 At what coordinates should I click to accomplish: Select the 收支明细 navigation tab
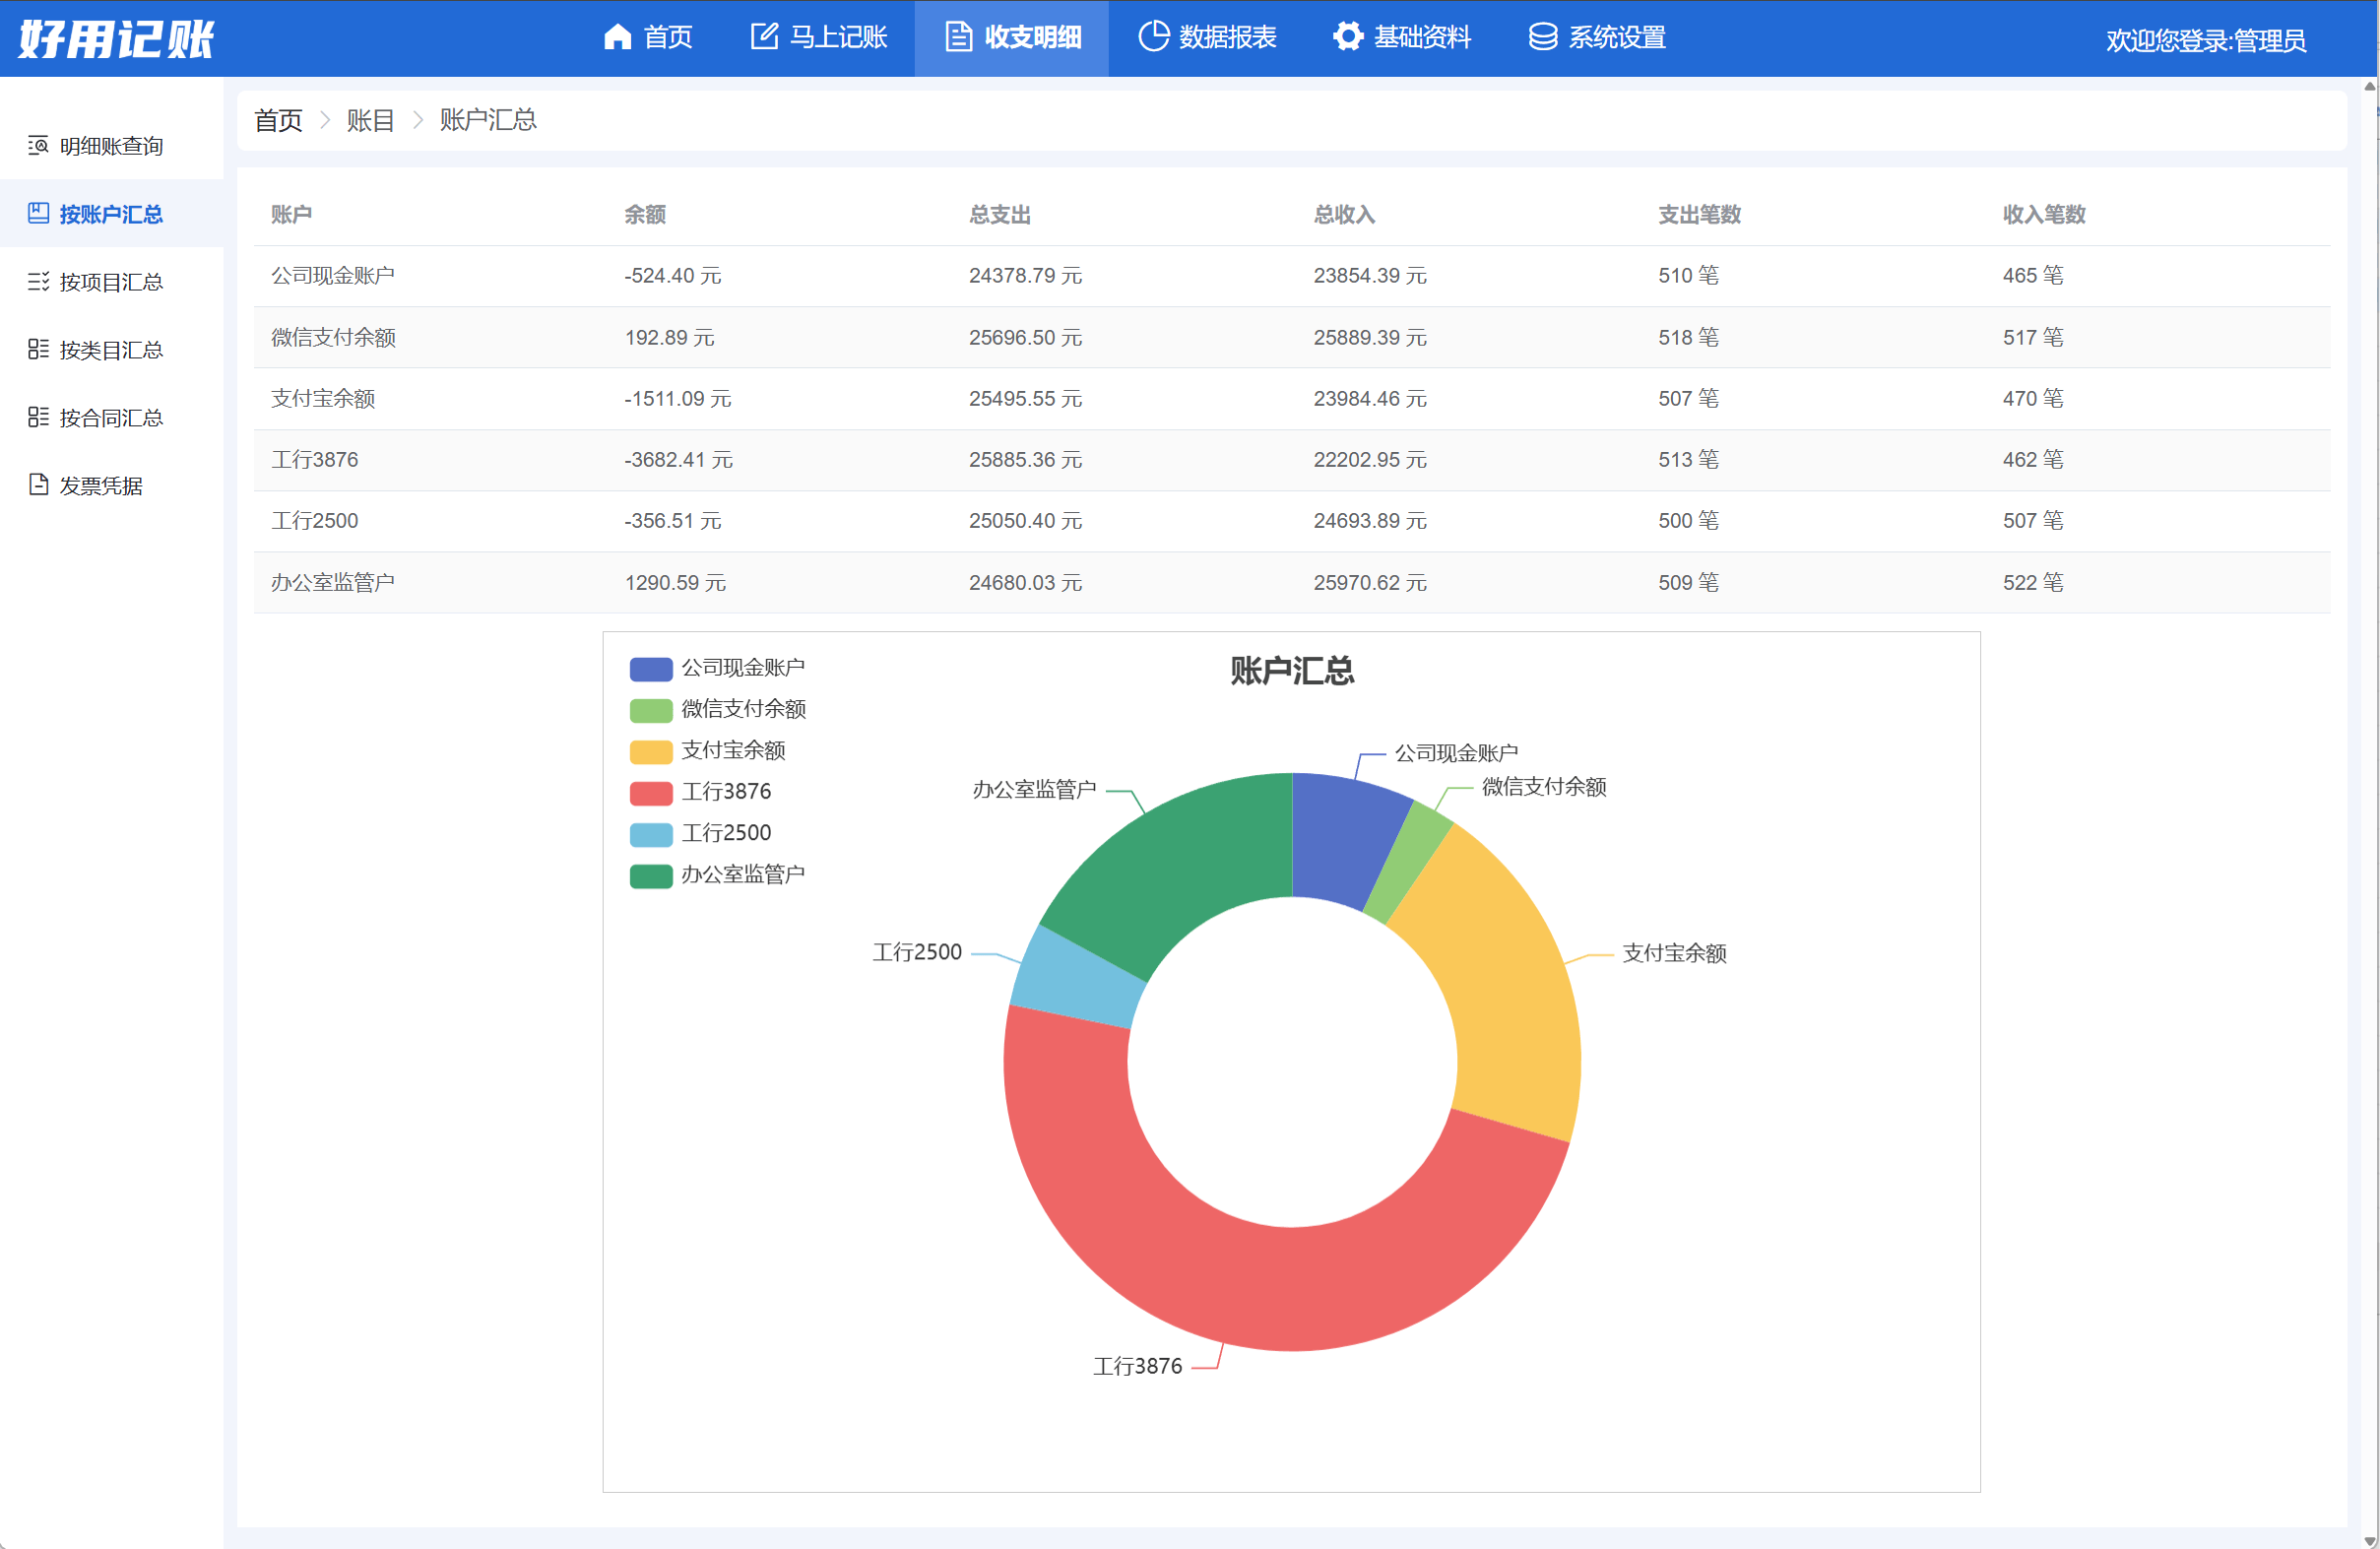pyautogui.click(x=1012, y=38)
